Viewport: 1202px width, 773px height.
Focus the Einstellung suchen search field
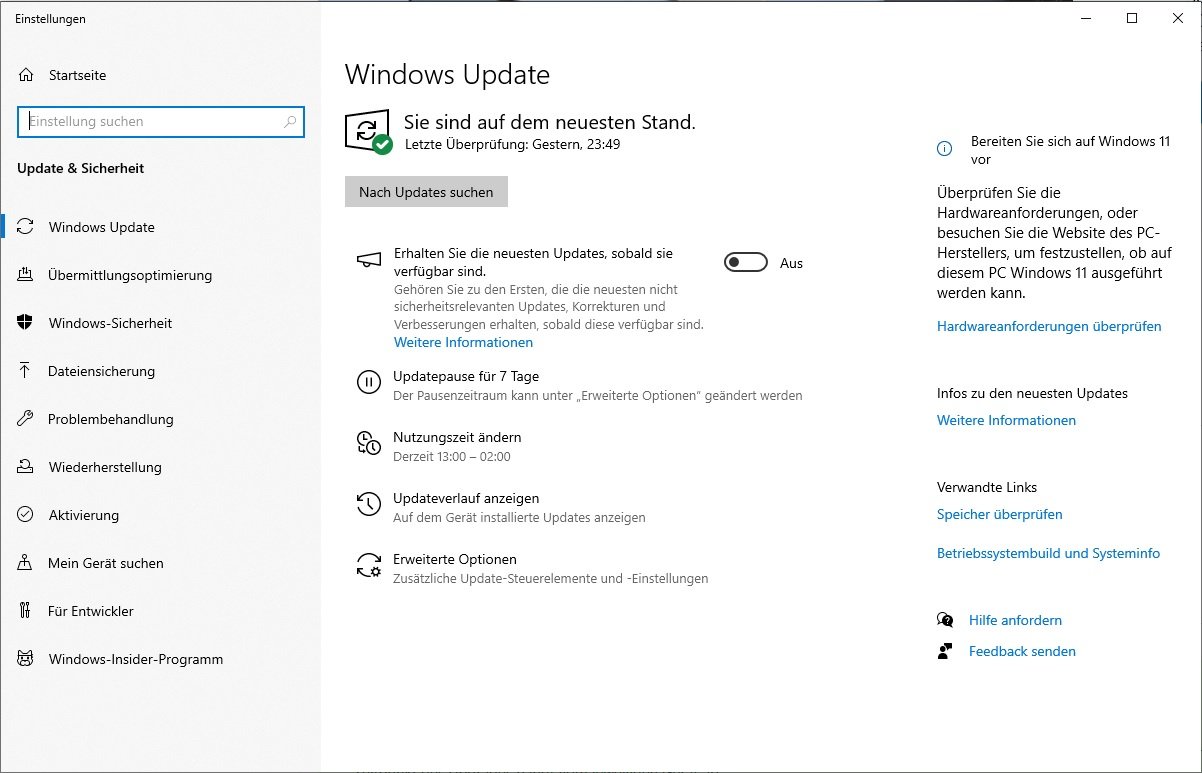[x=161, y=122]
